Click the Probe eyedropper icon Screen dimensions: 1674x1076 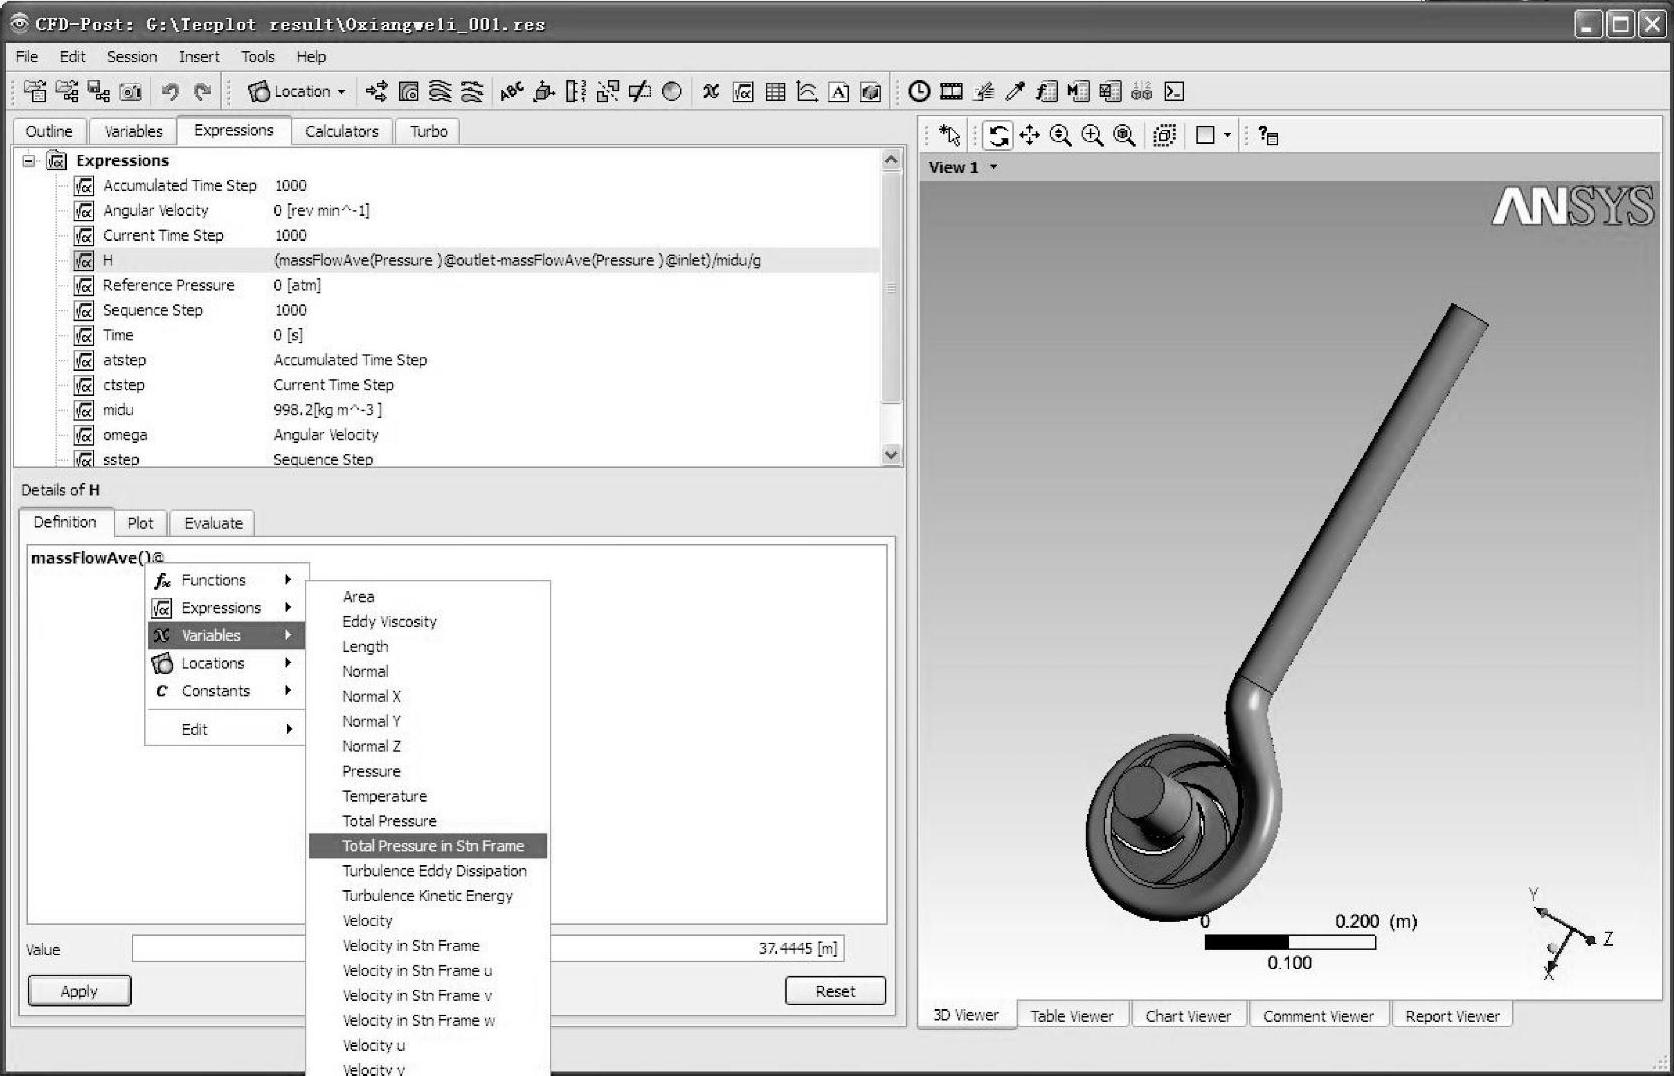pos(1015,92)
